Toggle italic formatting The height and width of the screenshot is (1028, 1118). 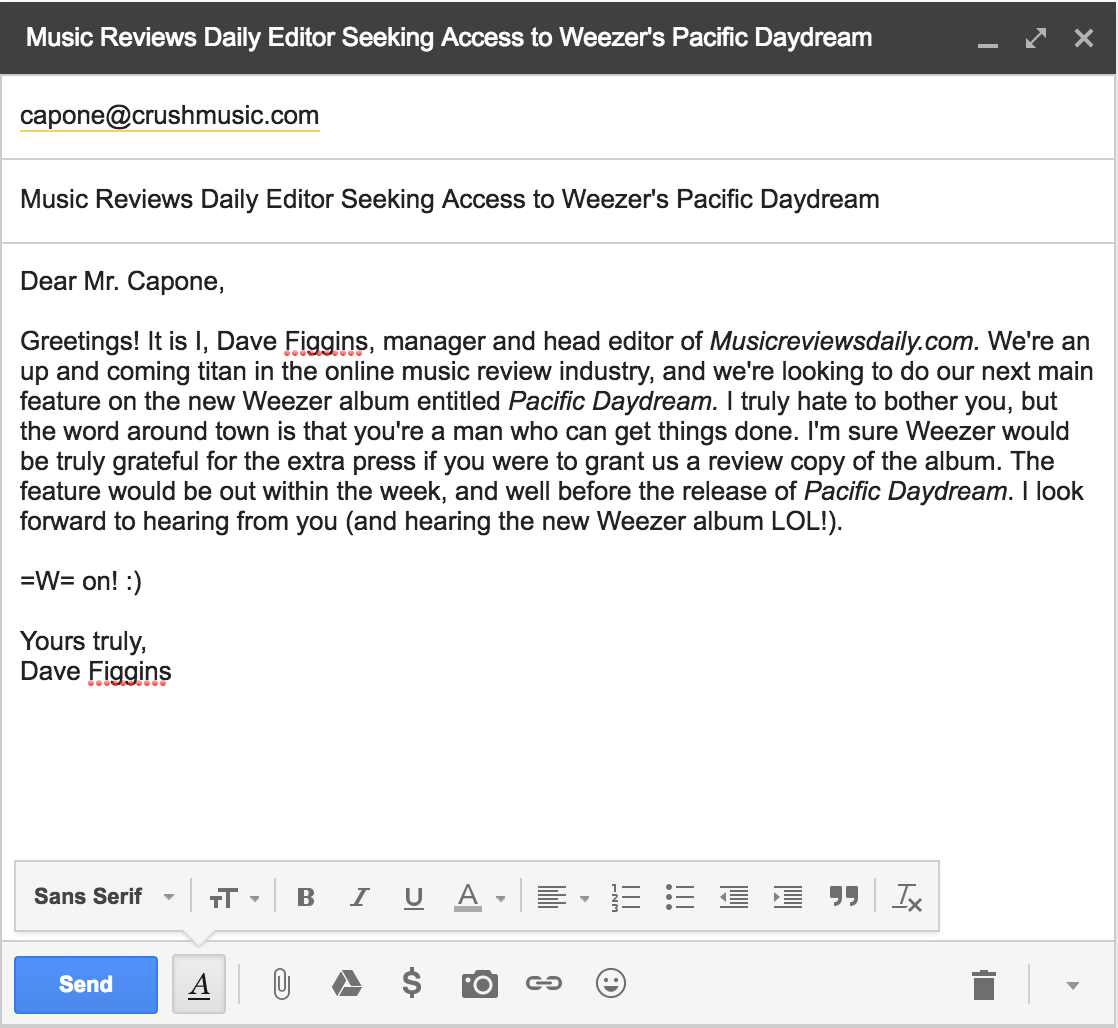[x=360, y=898]
